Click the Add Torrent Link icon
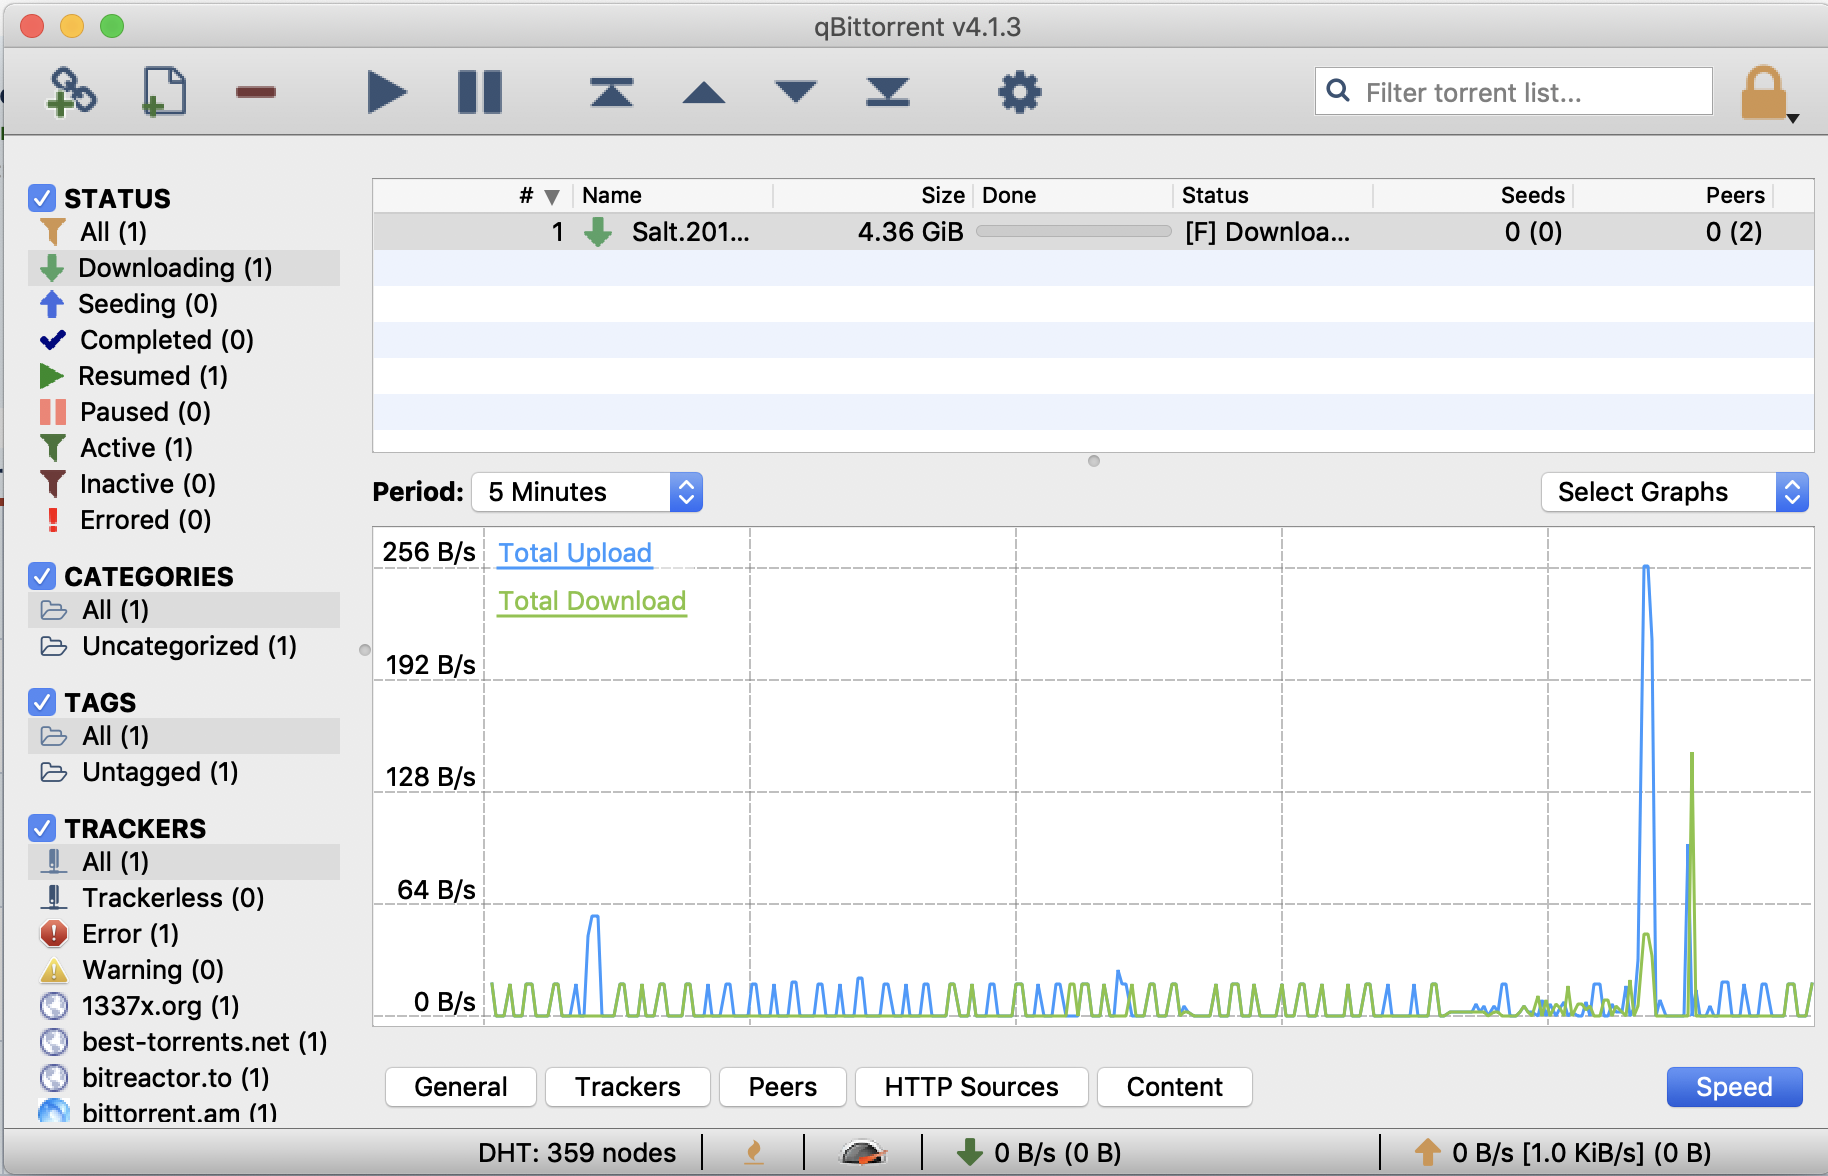The image size is (1828, 1176). 71,92
